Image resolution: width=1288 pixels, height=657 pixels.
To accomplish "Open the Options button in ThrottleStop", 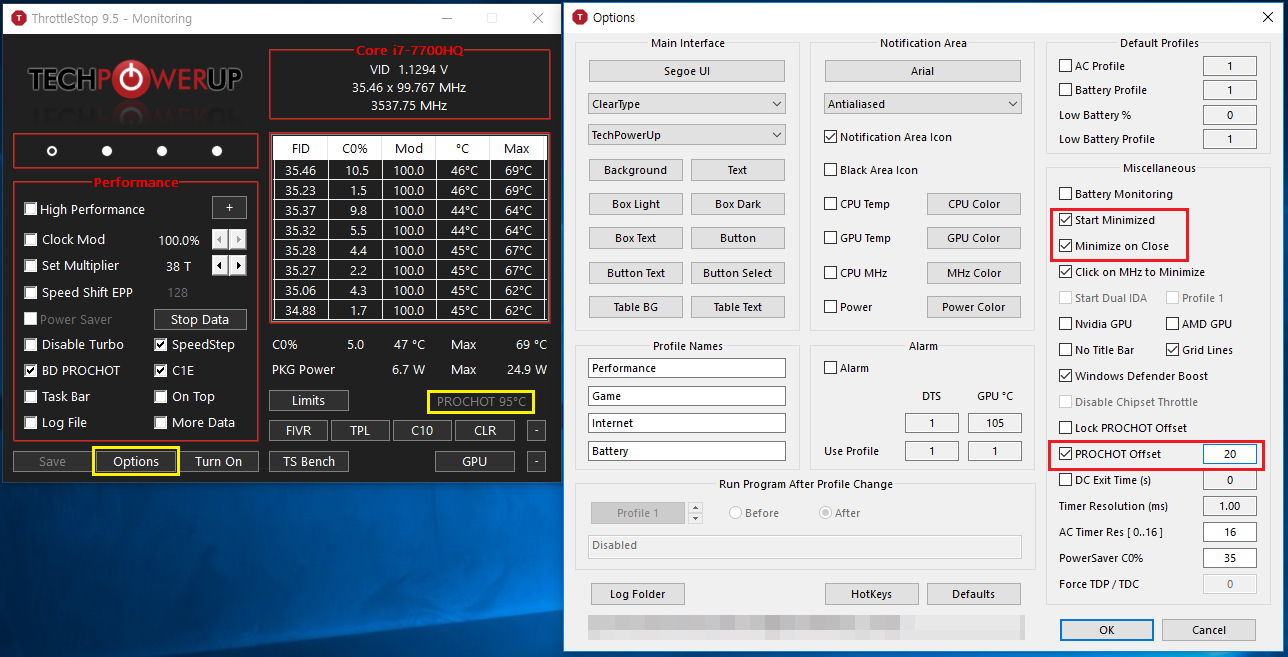I will coord(136,461).
